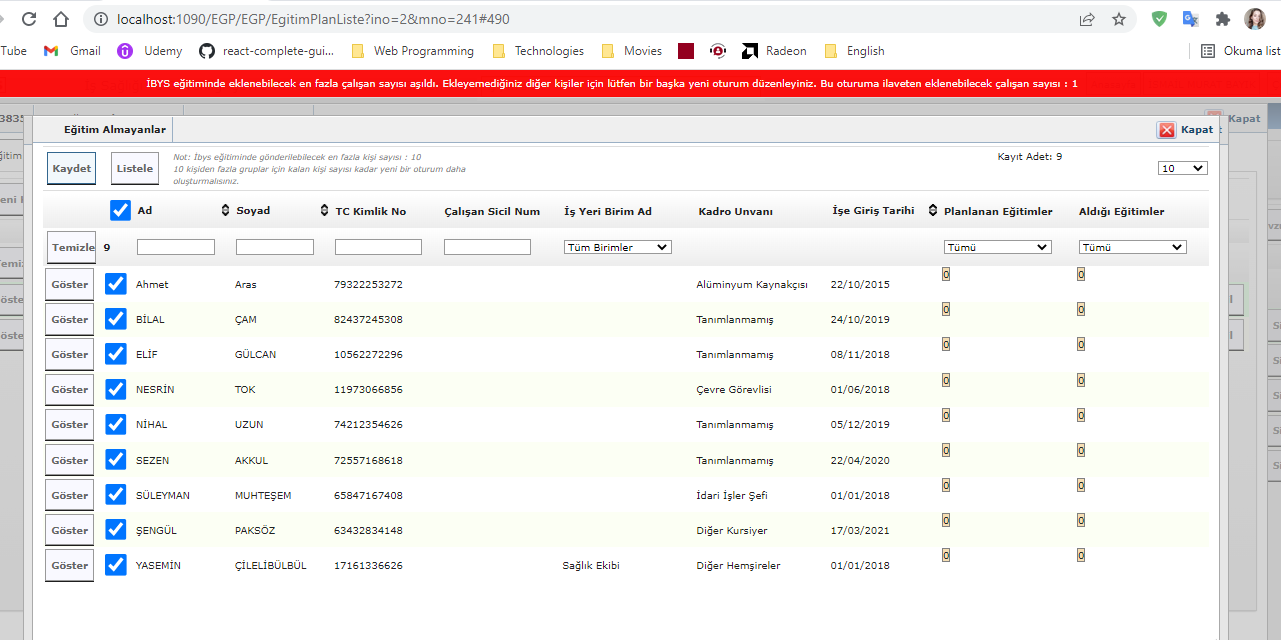The height and width of the screenshot is (640, 1281).
Task: Click the browser home icon
Action: (61, 19)
